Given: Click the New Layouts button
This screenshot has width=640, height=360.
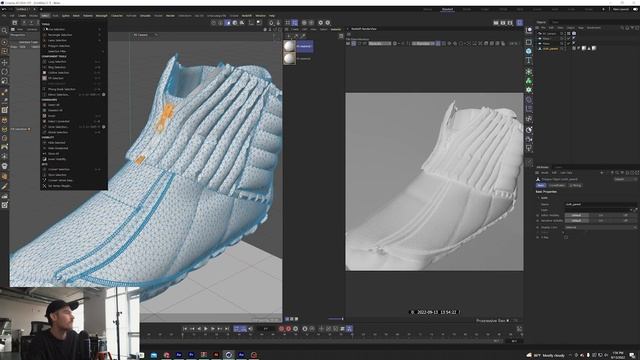Looking at the screenshot, I should click(x=621, y=9).
